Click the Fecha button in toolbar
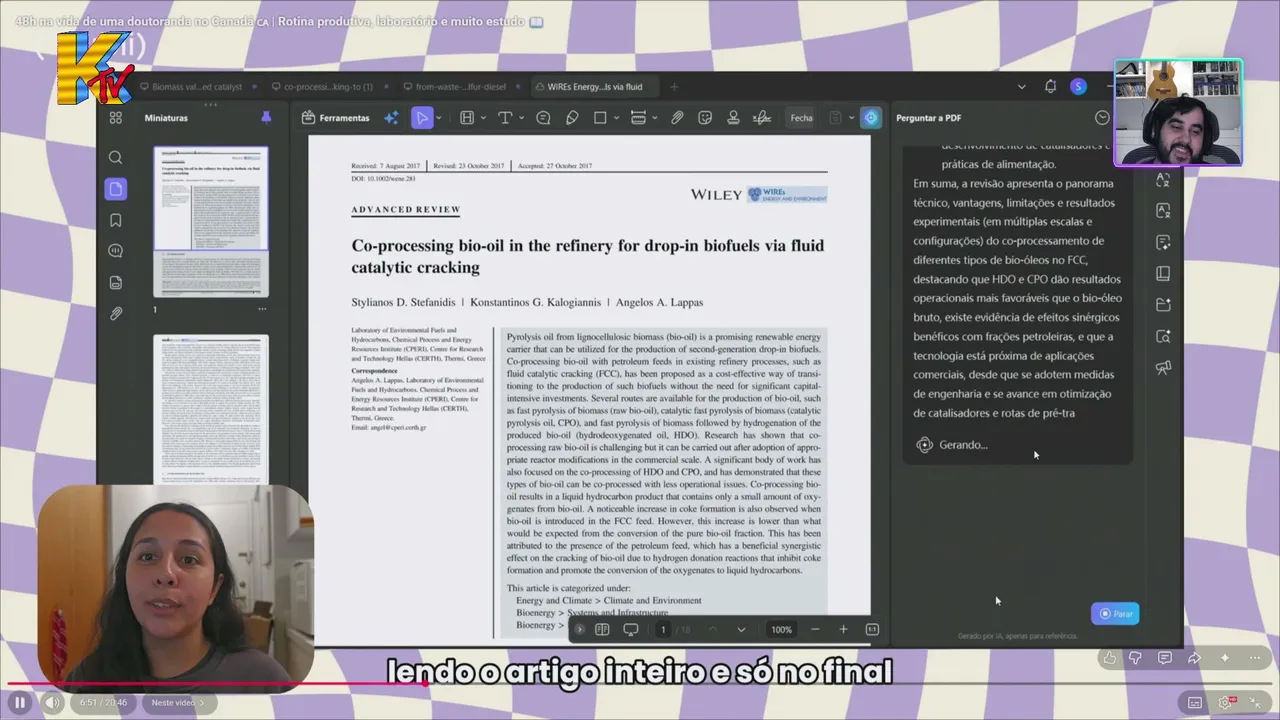The image size is (1280, 720). coord(802,118)
